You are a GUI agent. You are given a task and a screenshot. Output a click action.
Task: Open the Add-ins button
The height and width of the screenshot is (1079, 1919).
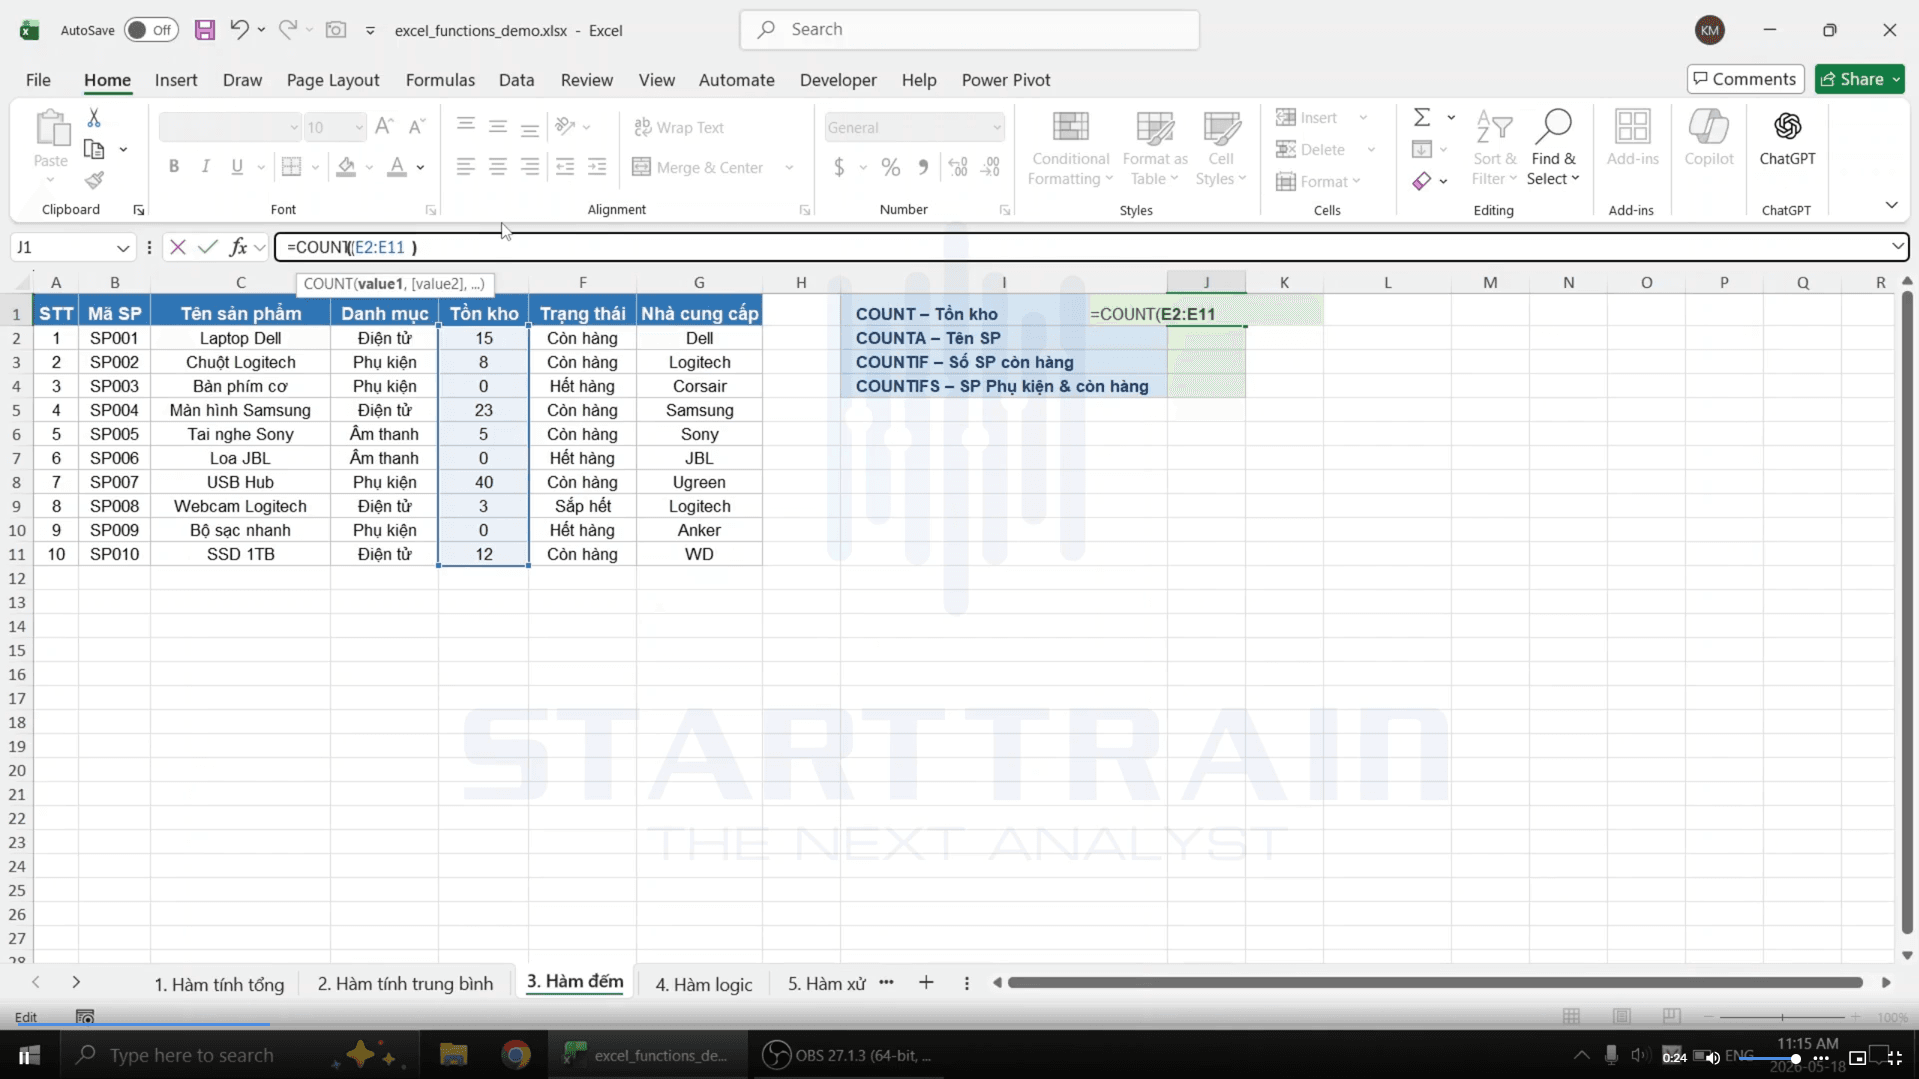[x=1632, y=139]
